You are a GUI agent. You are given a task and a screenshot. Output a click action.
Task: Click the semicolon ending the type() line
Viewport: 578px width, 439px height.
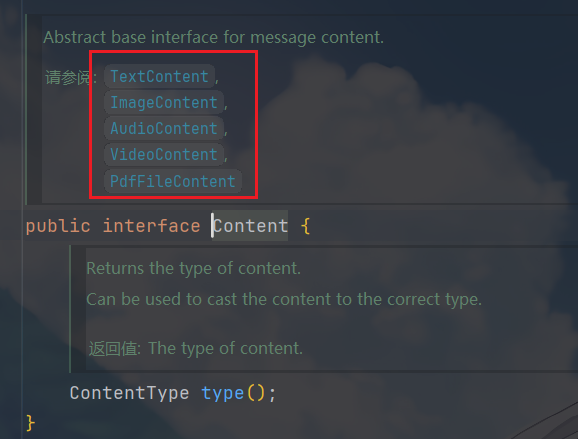click(272, 394)
